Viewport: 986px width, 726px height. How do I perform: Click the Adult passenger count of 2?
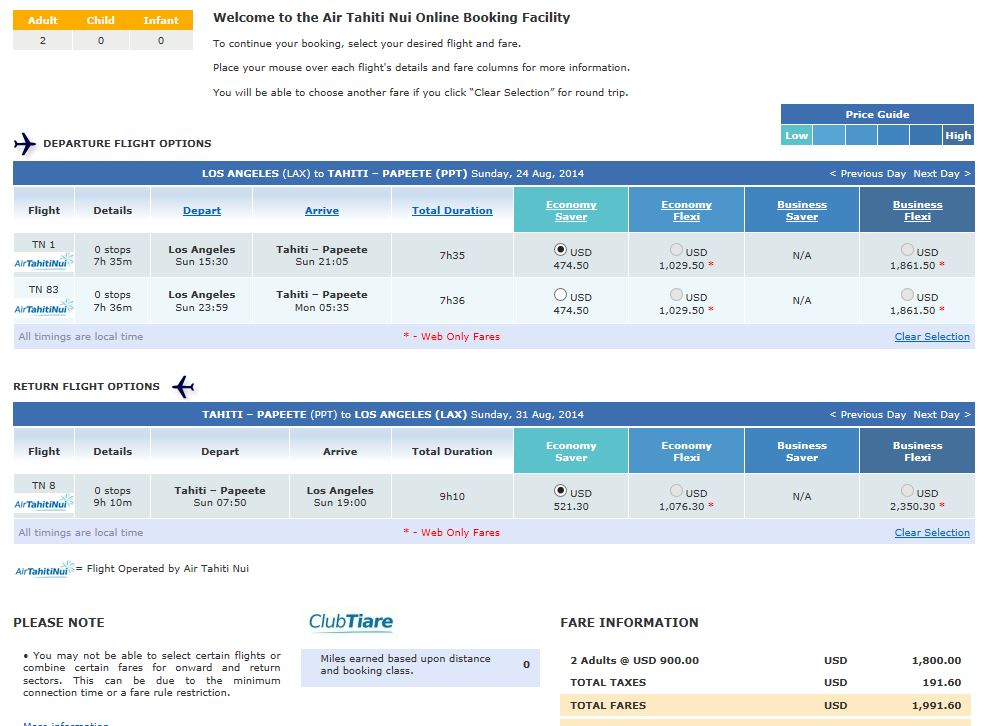pyautogui.click(x=43, y=40)
